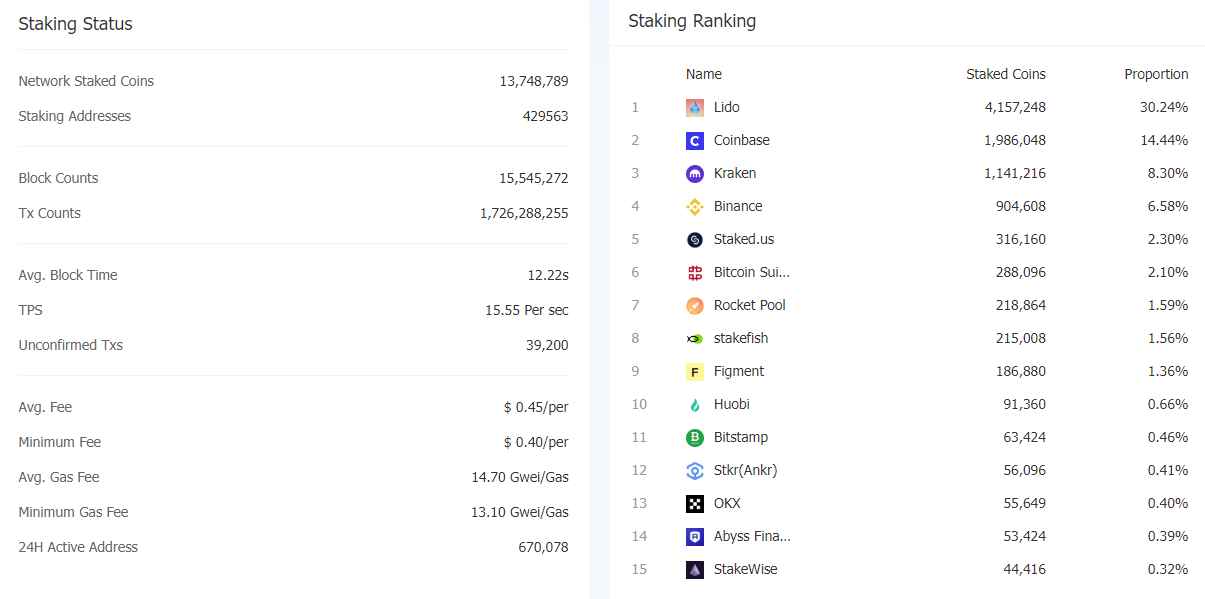Click the StakeWise logo icon
The width and height of the screenshot is (1205, 599).
695,569
